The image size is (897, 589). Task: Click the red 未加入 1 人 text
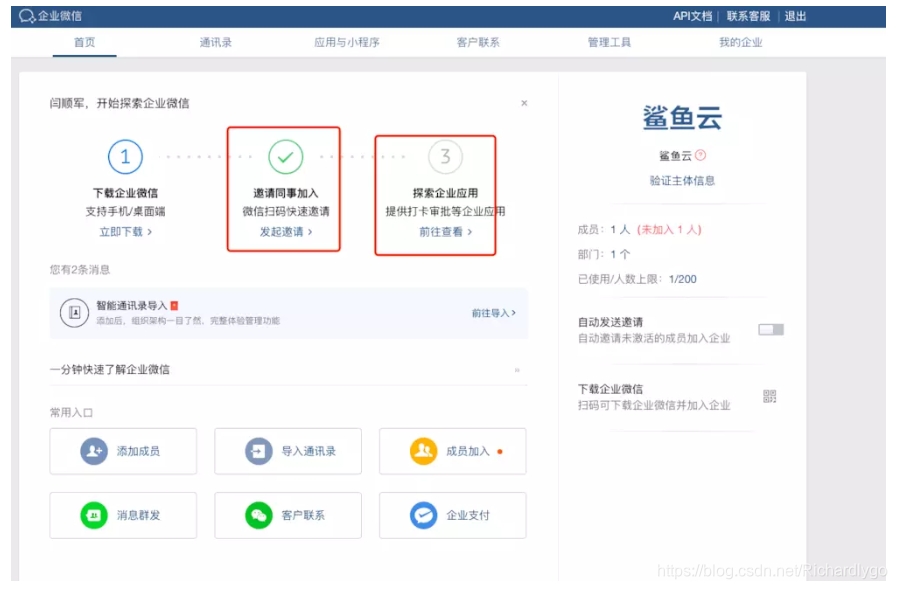(669, 229)
